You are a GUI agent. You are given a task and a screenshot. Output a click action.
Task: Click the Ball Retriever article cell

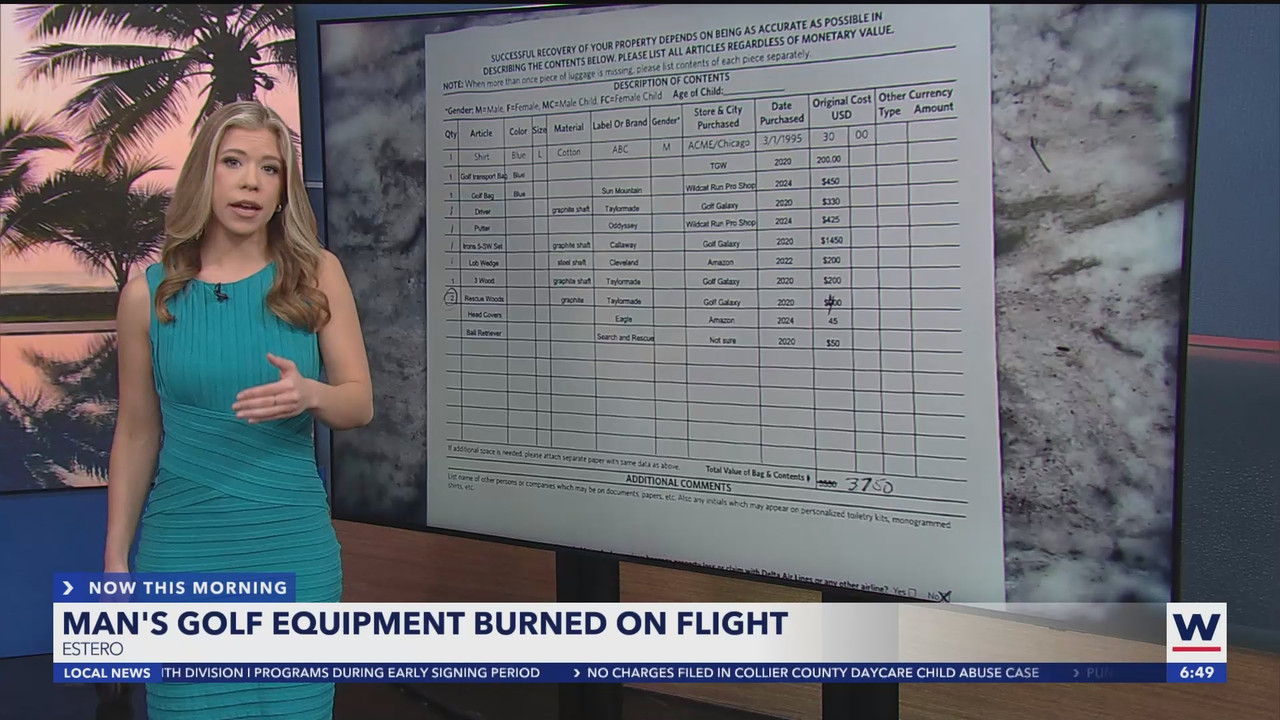coord(485,332)
